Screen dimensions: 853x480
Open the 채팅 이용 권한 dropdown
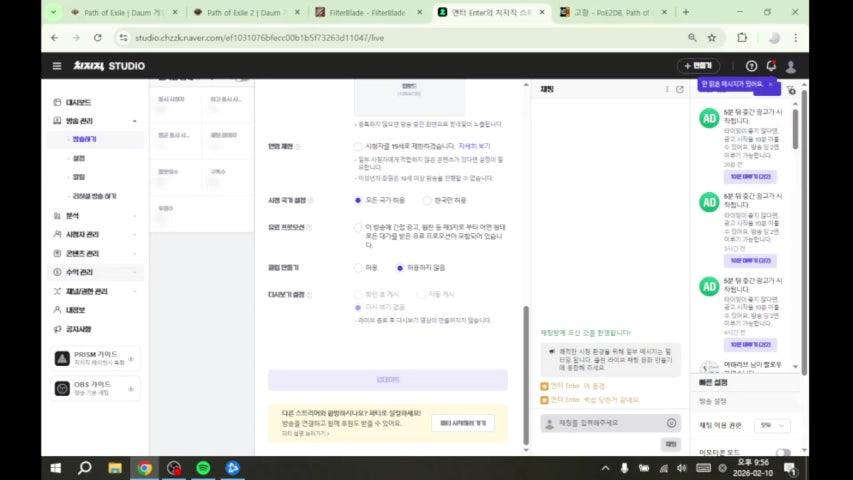[x=772, y=426]
